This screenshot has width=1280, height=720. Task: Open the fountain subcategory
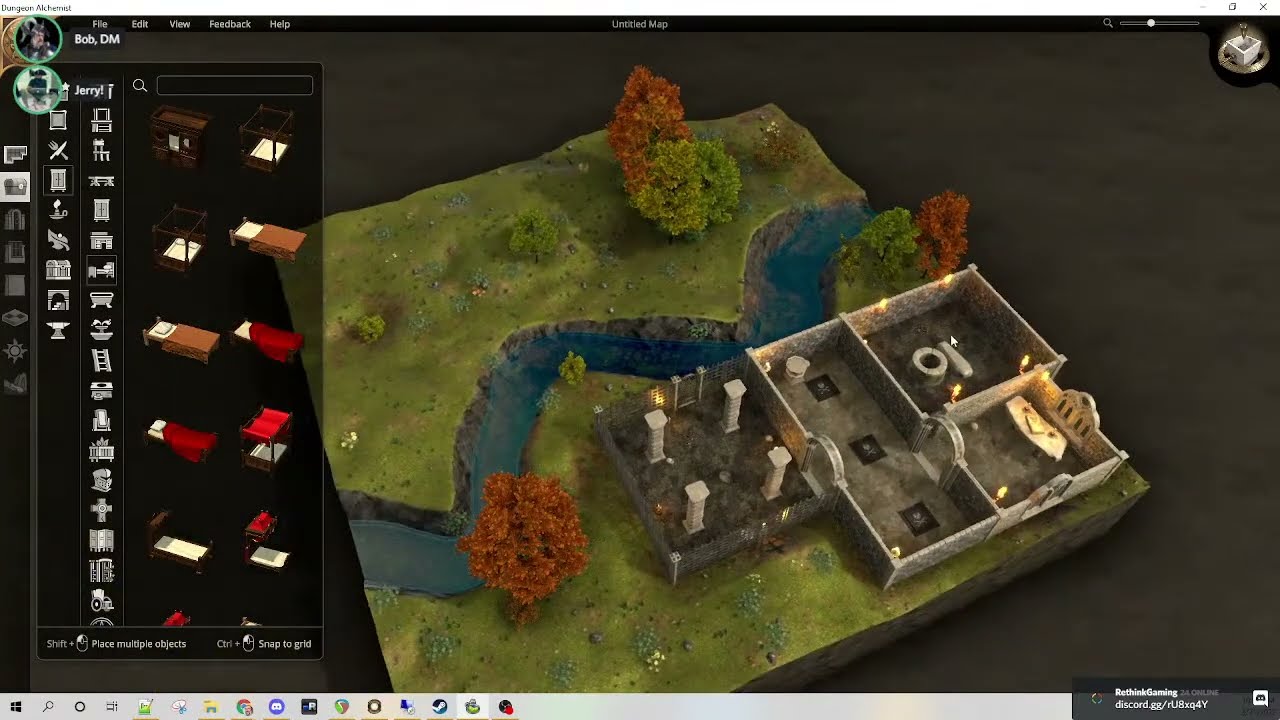coord(101,330)
